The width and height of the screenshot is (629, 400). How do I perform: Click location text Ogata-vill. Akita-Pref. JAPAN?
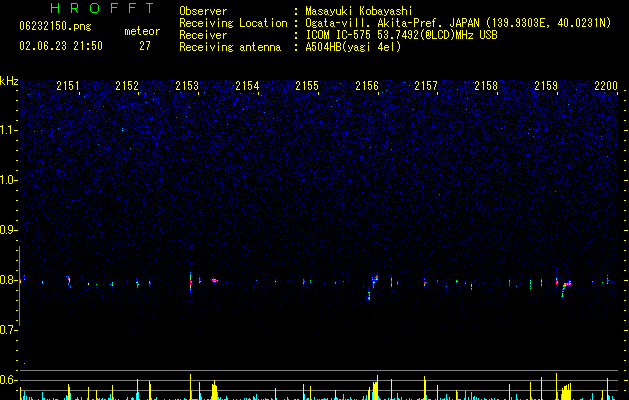tap(393, 23)
